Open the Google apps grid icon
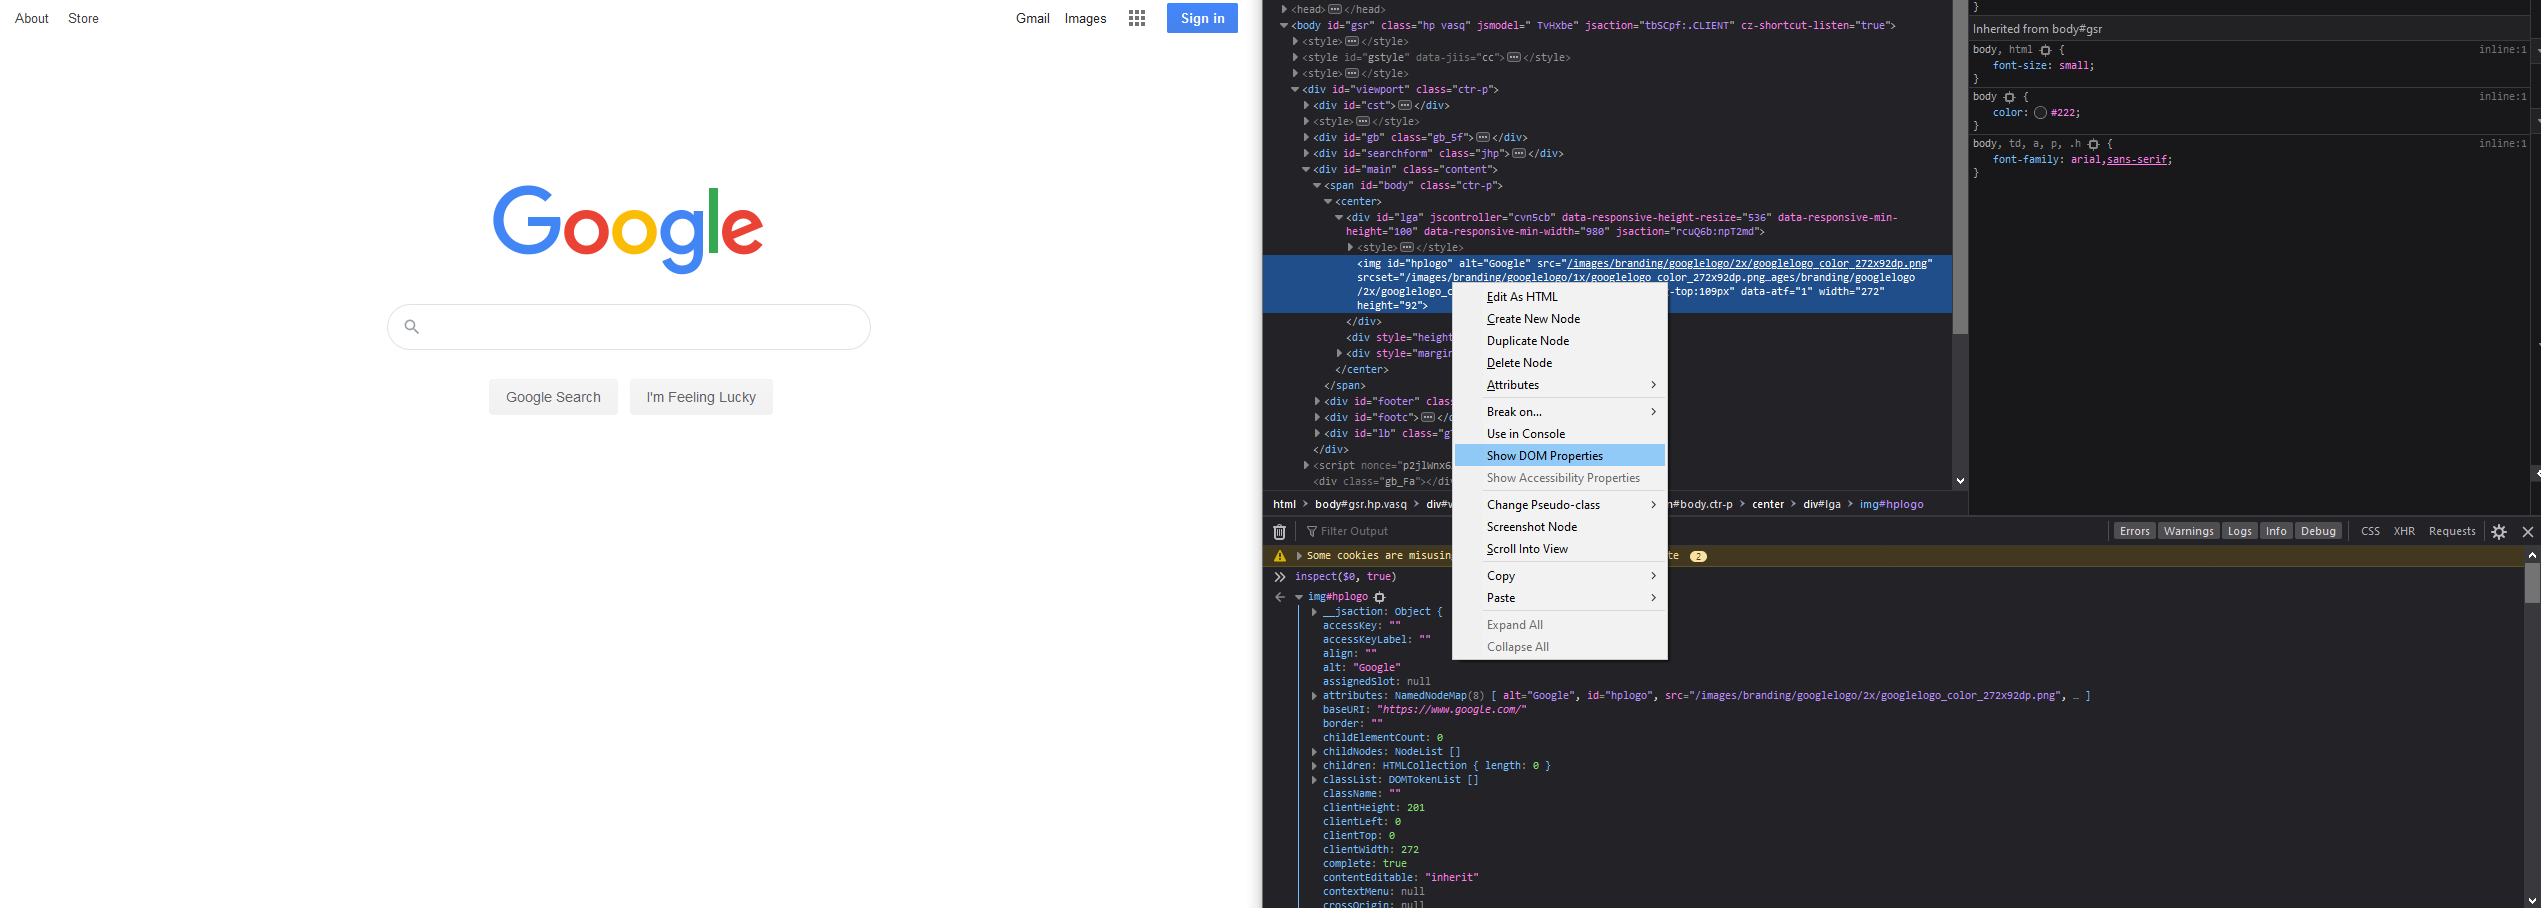This screenshot has height=908, width=2541. pos(1137,18)
